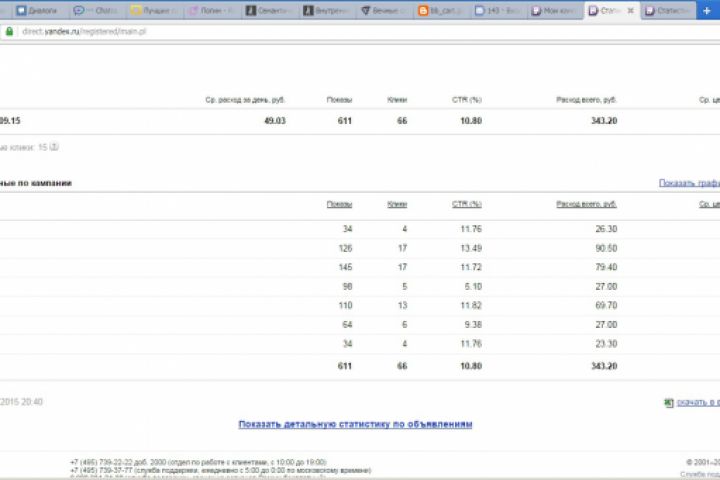Close the active statistics tab
The image size is (720, 480).
coord(630,10)
